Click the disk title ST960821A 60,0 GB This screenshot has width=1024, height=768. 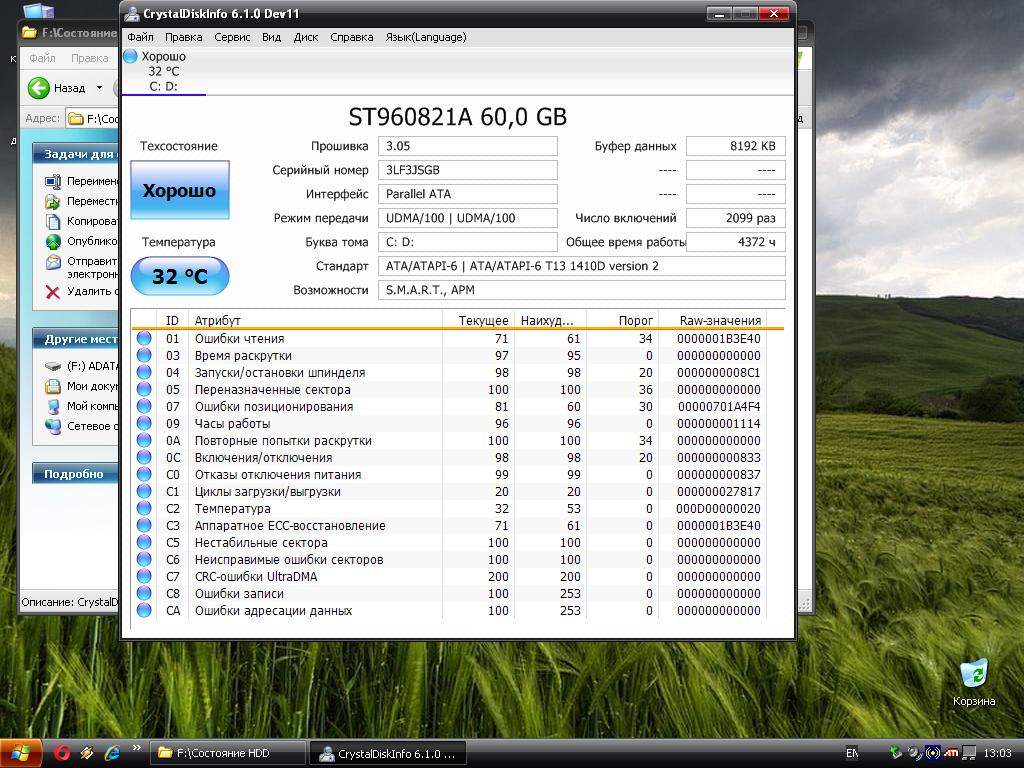pos(457,117)
